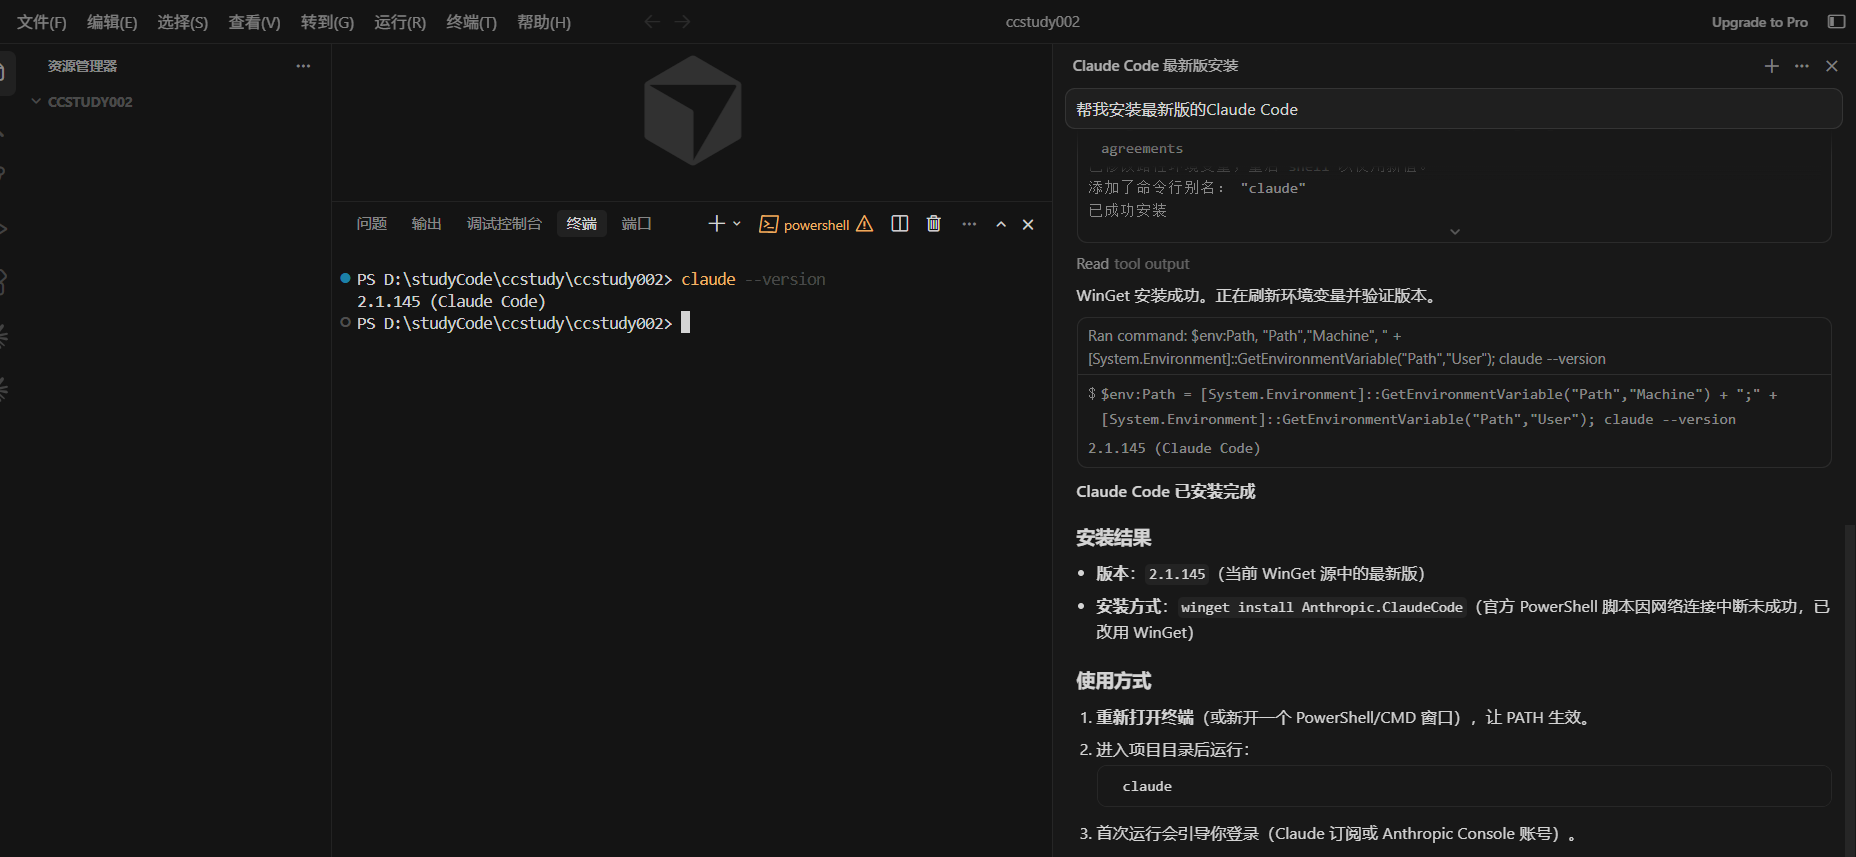Open explorer more actions (…) menu
1856x857 pixels.
point(303,66)
